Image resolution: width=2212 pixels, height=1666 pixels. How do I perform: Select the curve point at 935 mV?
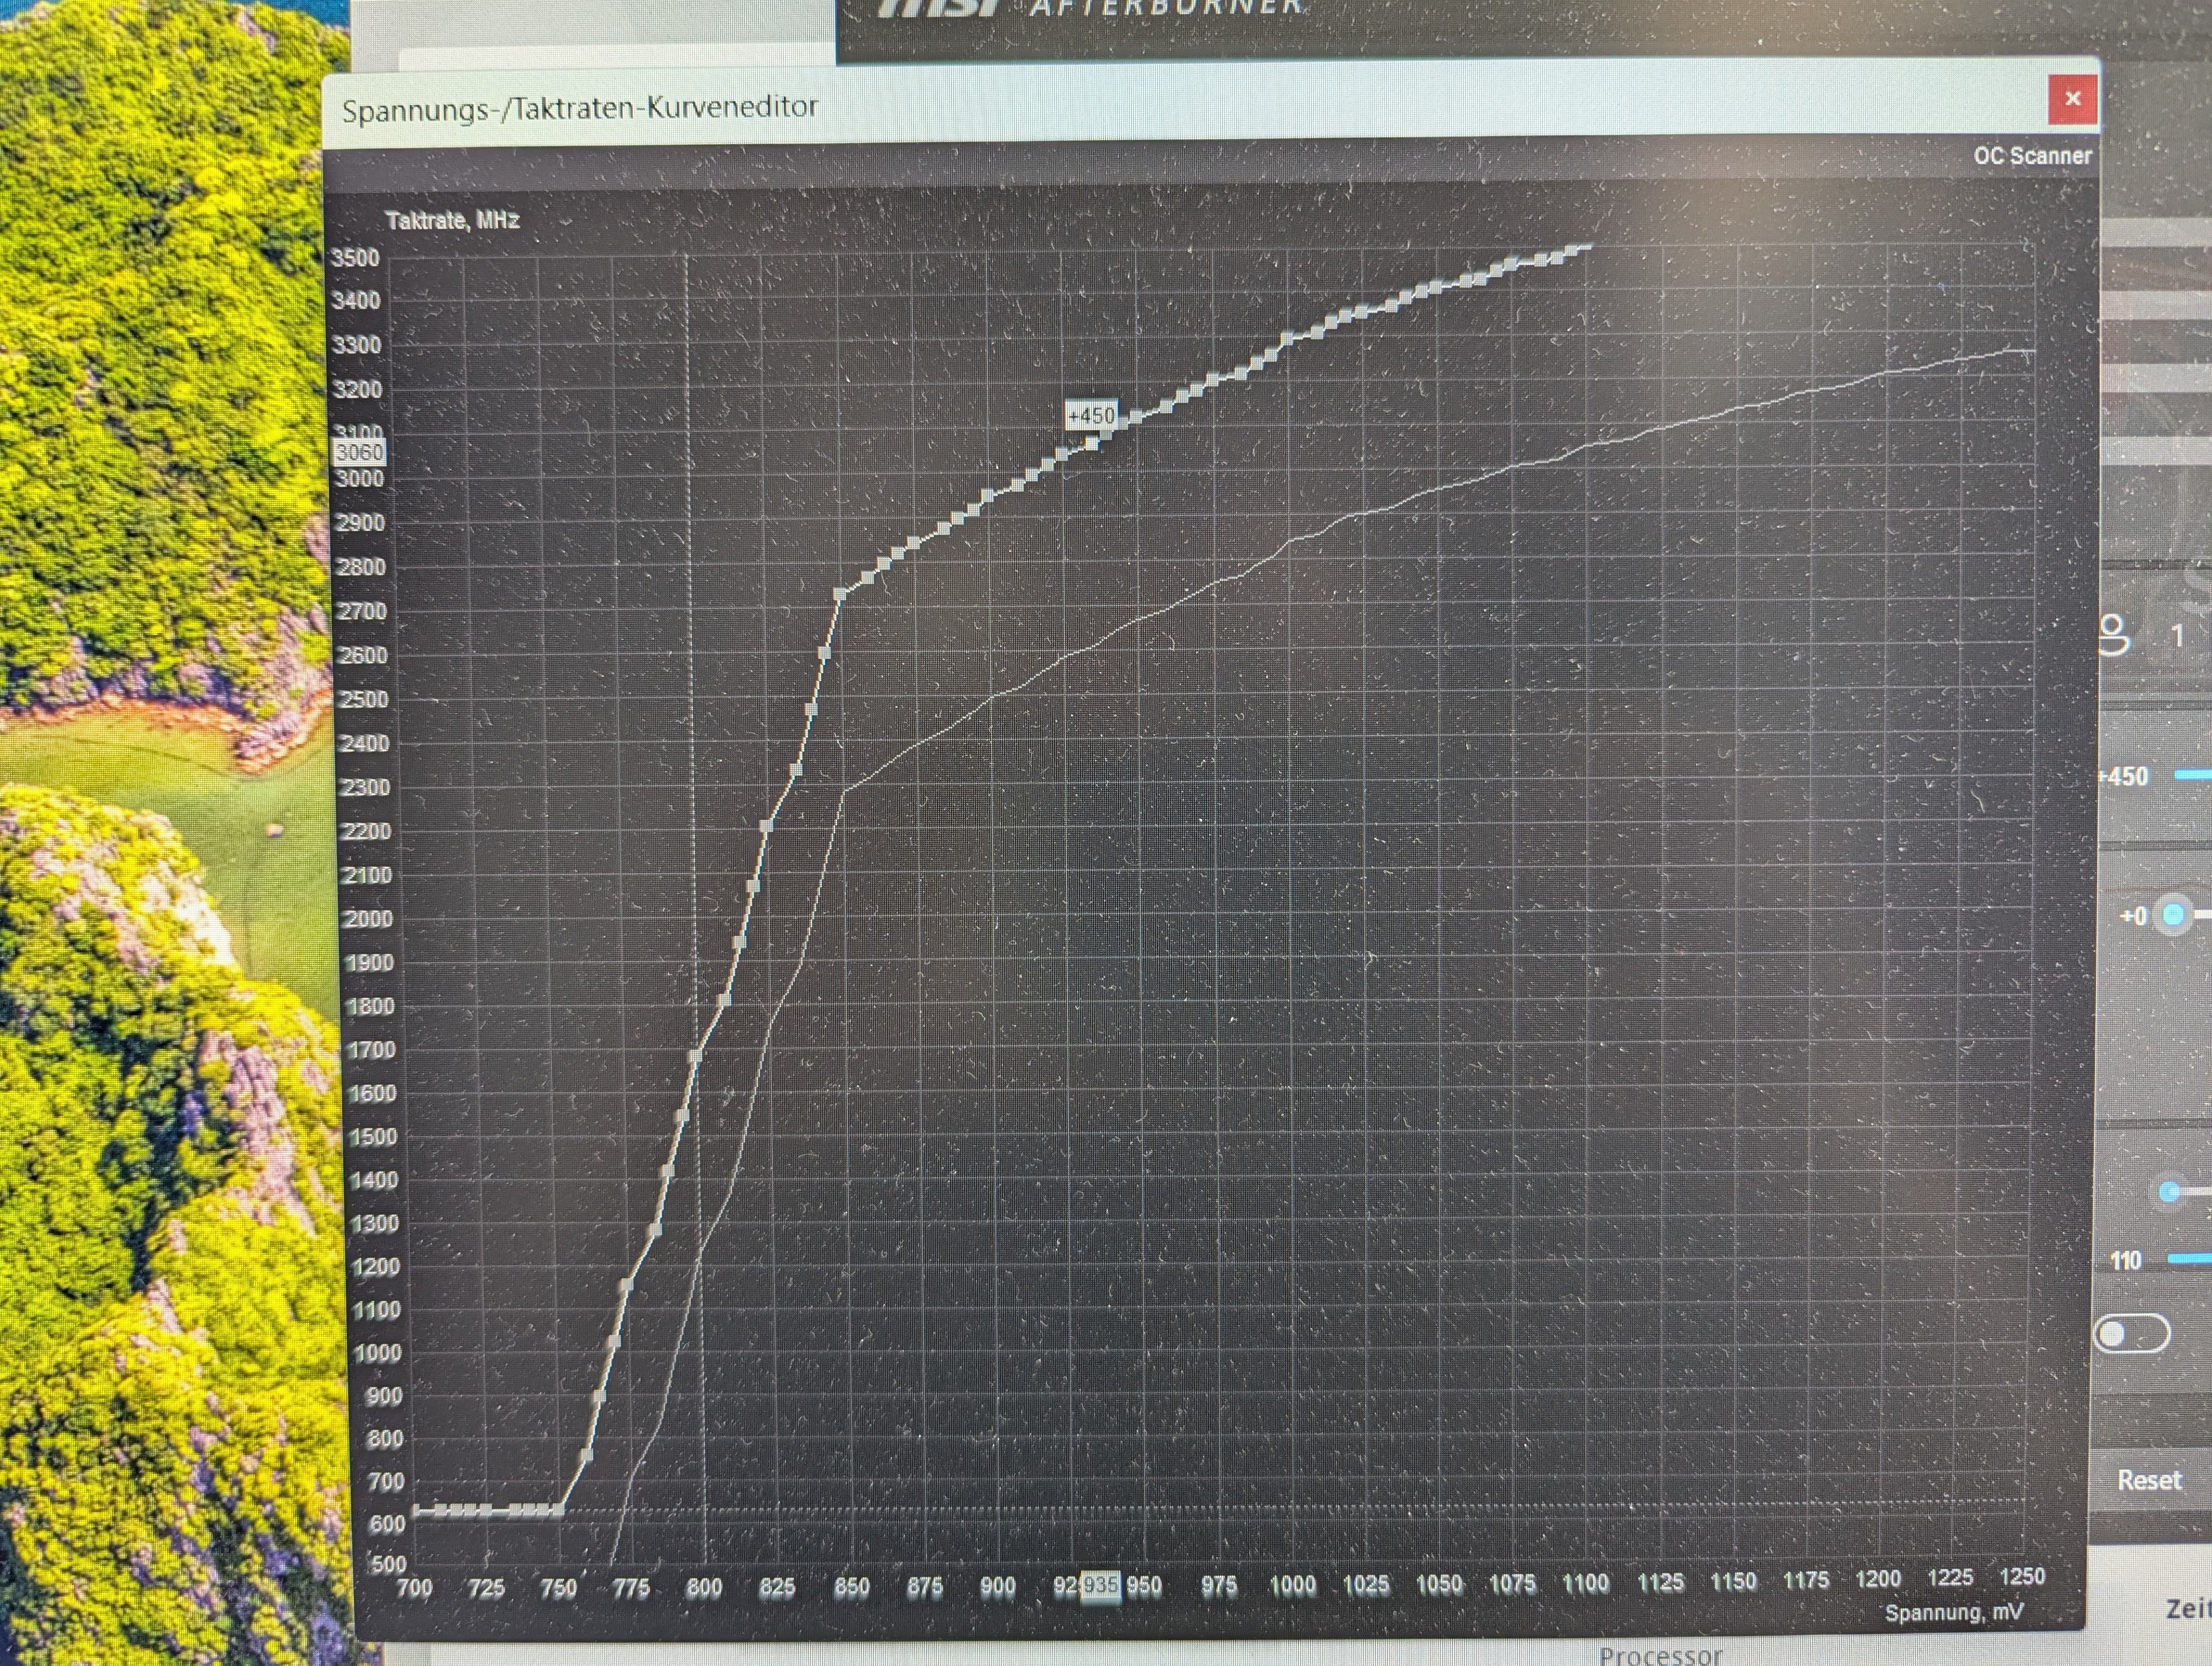tap(1092, 442)
